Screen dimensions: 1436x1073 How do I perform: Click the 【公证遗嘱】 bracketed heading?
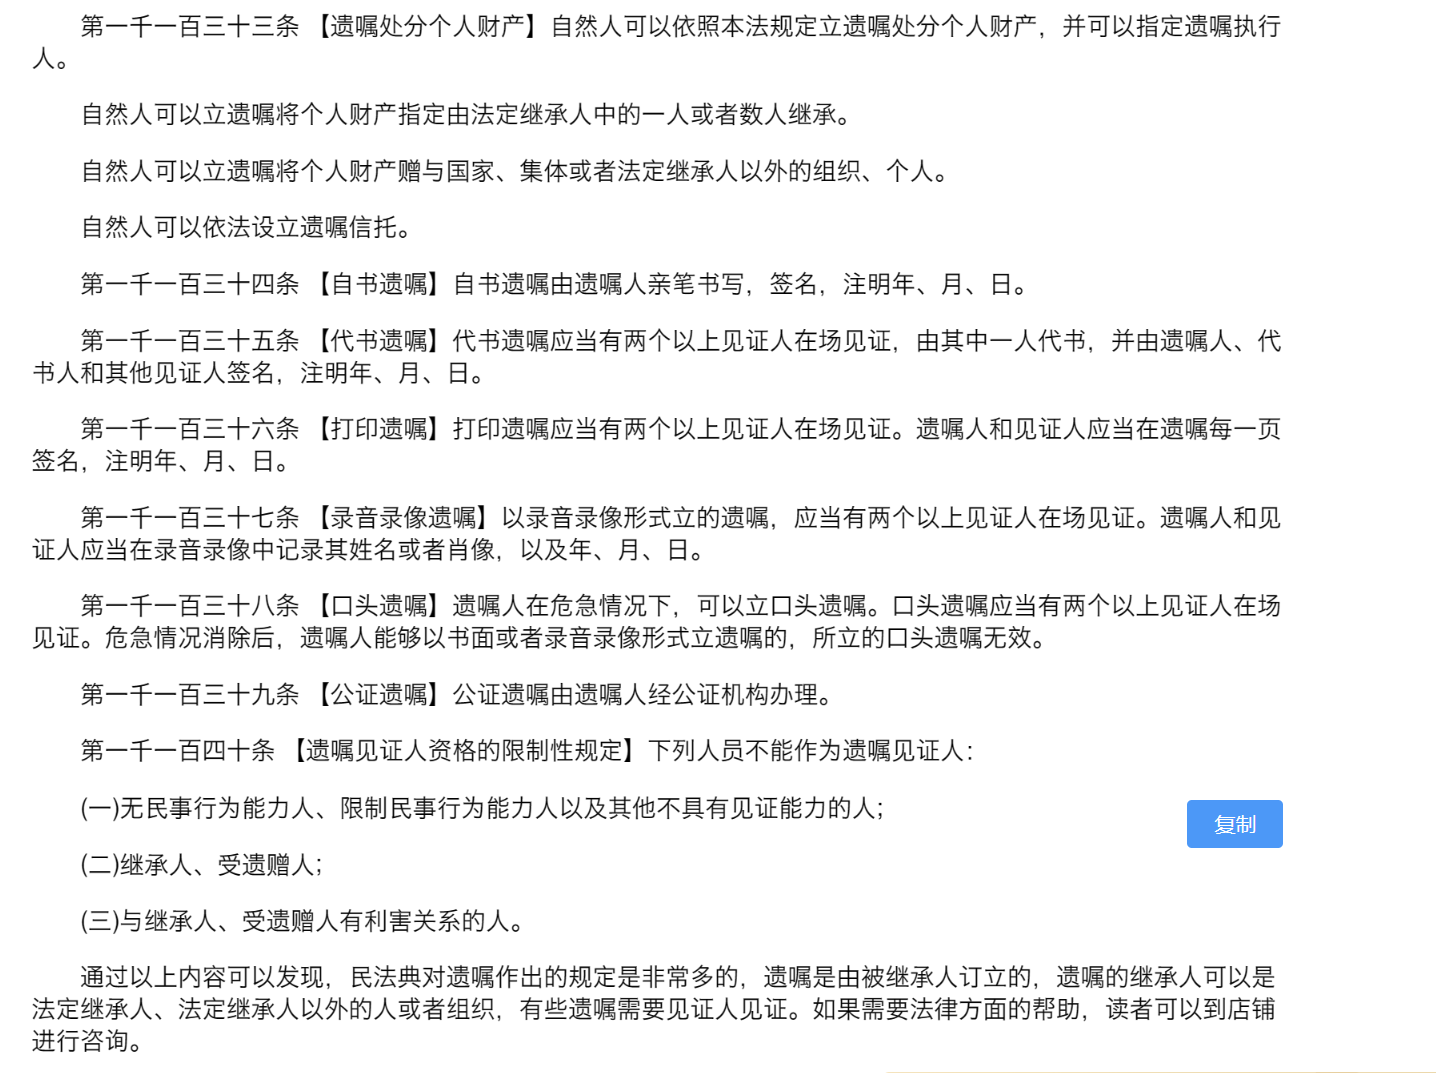pyautogui.click(x=378, y=695)
